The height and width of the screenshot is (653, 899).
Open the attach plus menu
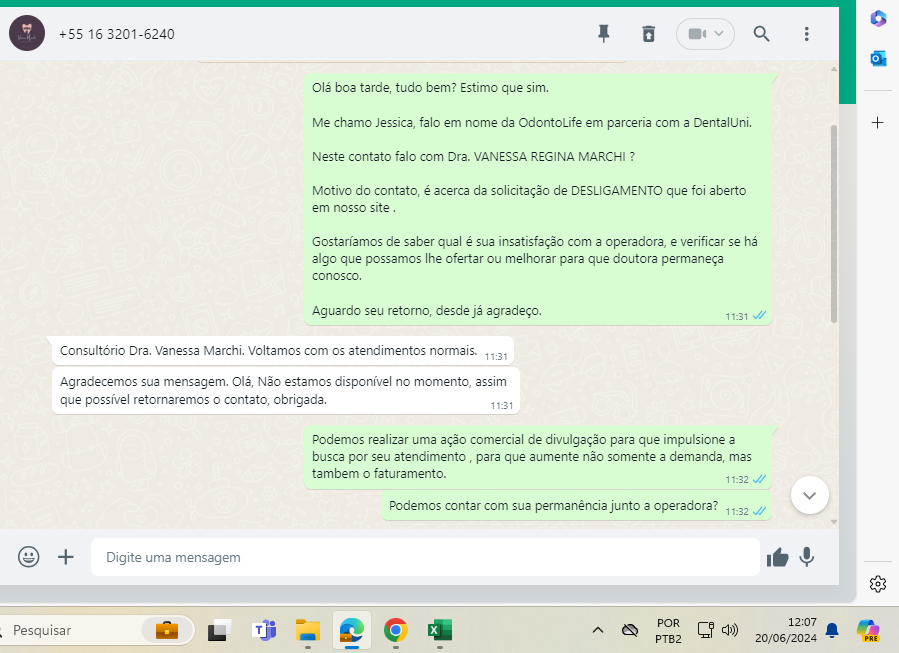coord(66,557)
